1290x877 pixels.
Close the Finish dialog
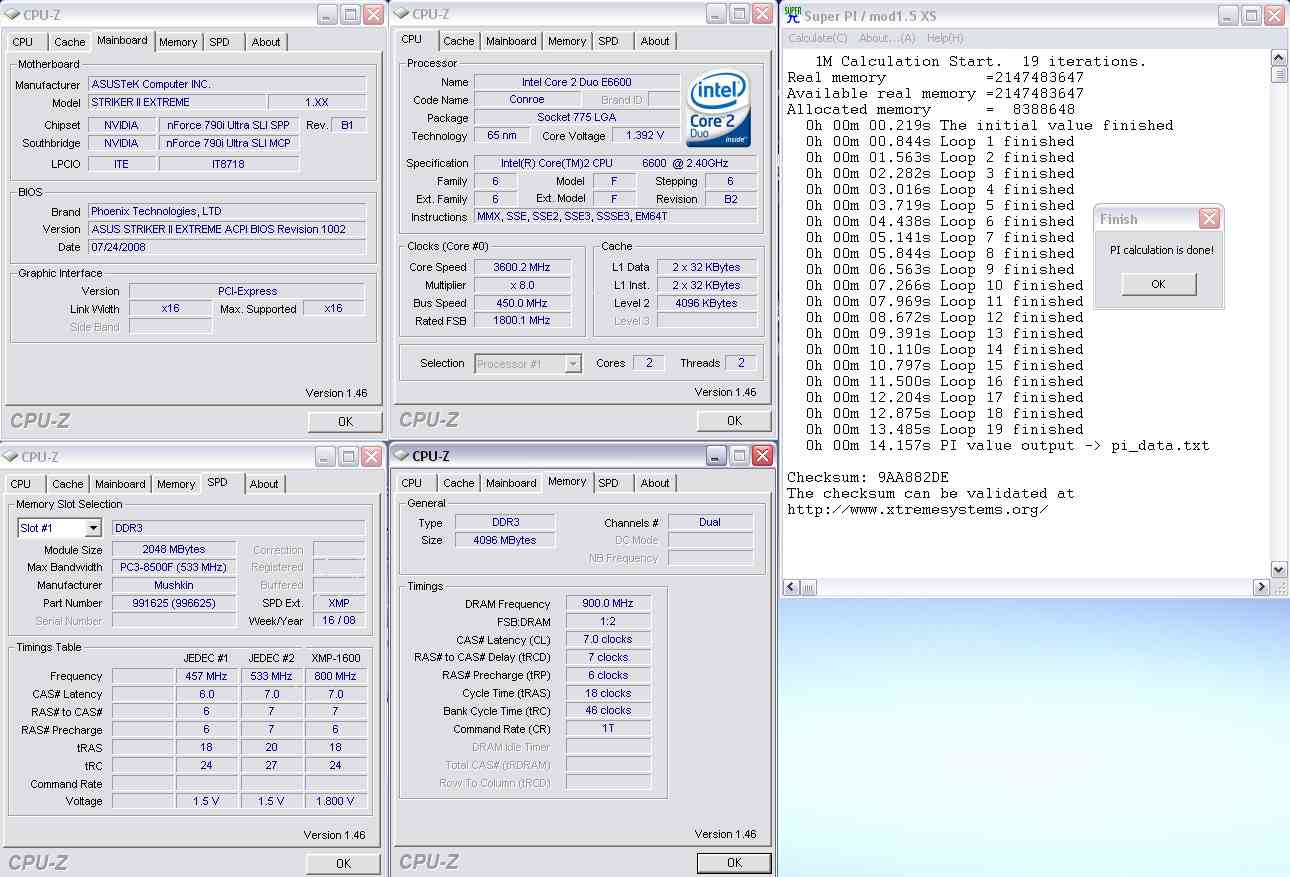[x=1209, y=219]
